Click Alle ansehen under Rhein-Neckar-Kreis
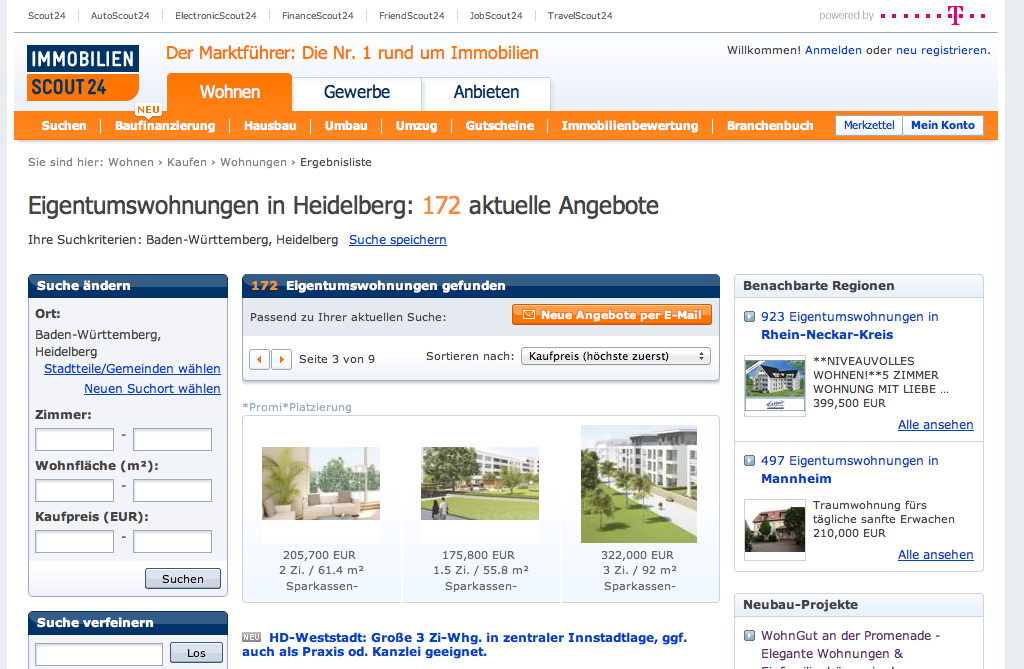1024x669 pixels. click(x=935, y=425)
